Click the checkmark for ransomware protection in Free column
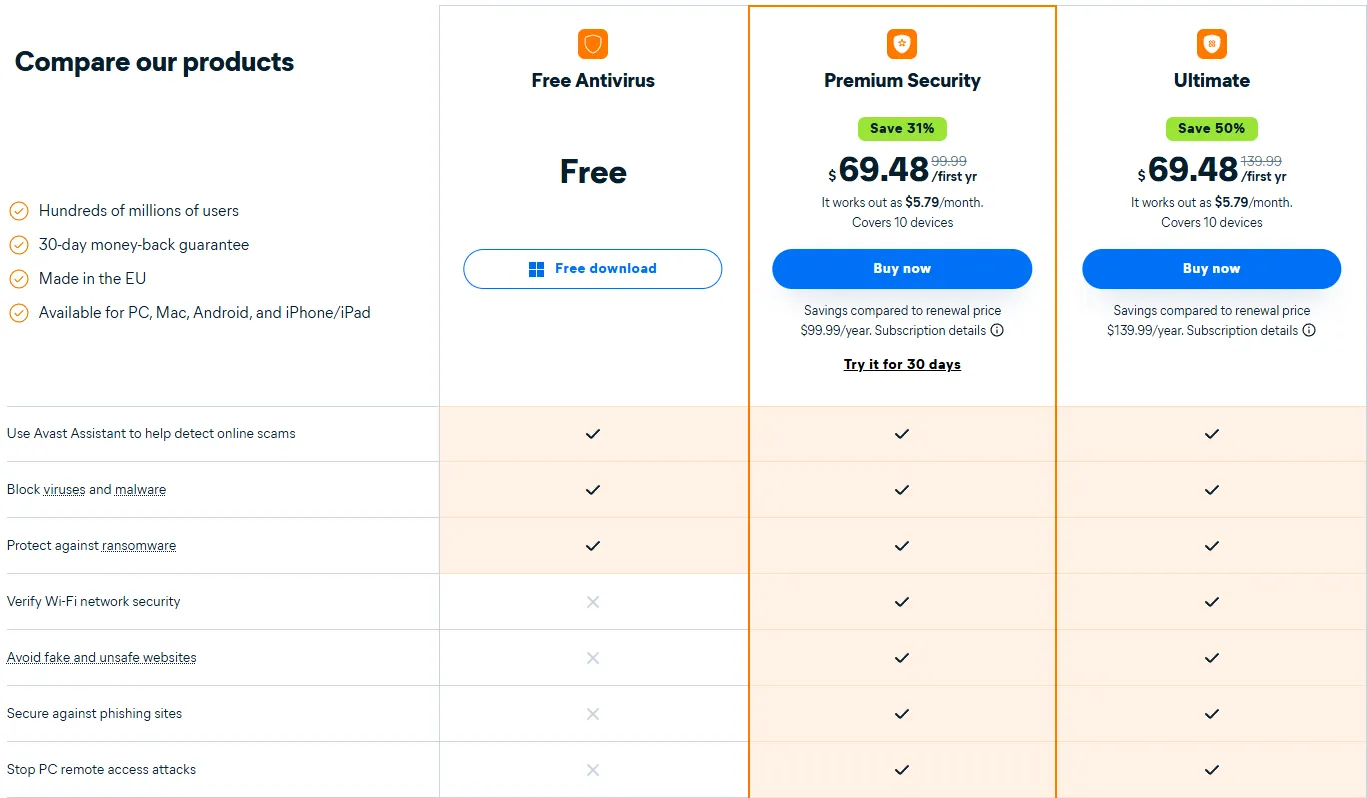 coord(592,545)
